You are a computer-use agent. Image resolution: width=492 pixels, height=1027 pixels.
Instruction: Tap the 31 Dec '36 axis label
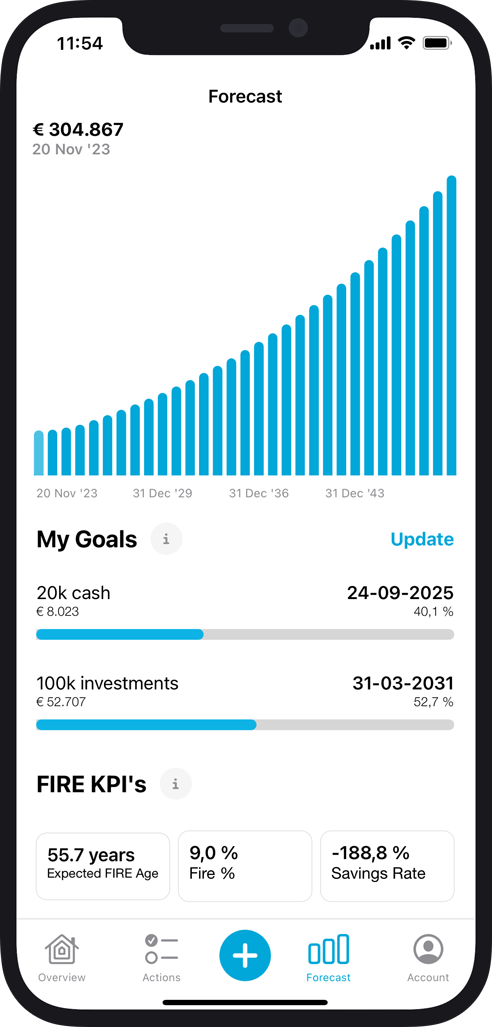(x=259, y=493)
